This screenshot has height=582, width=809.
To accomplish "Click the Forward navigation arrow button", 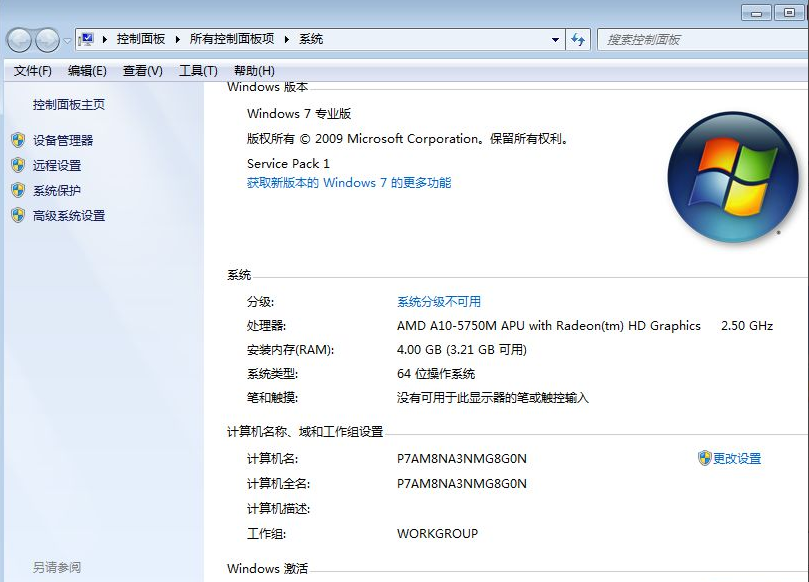I will 47,40.
